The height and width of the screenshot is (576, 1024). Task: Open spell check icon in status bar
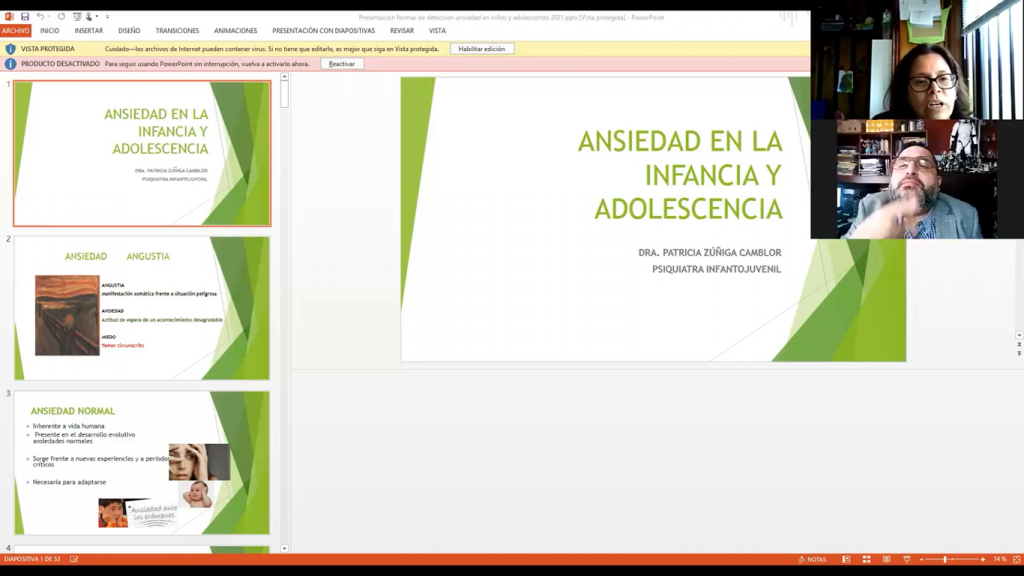(74, 559)
